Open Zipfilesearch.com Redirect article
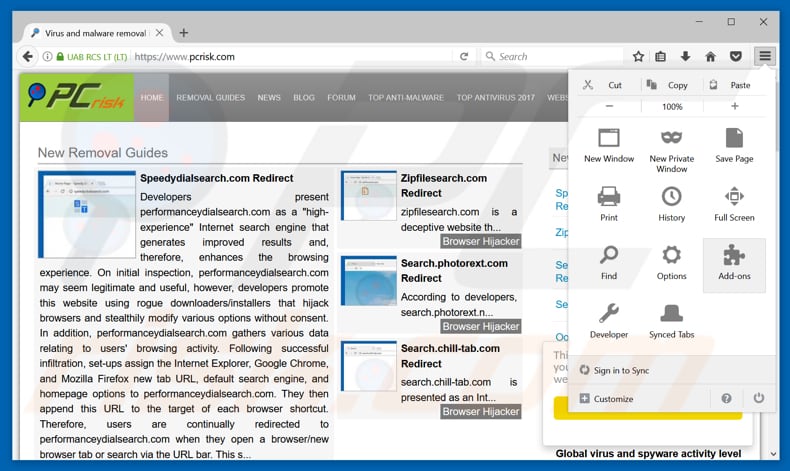790x471 pixels. 444,185
